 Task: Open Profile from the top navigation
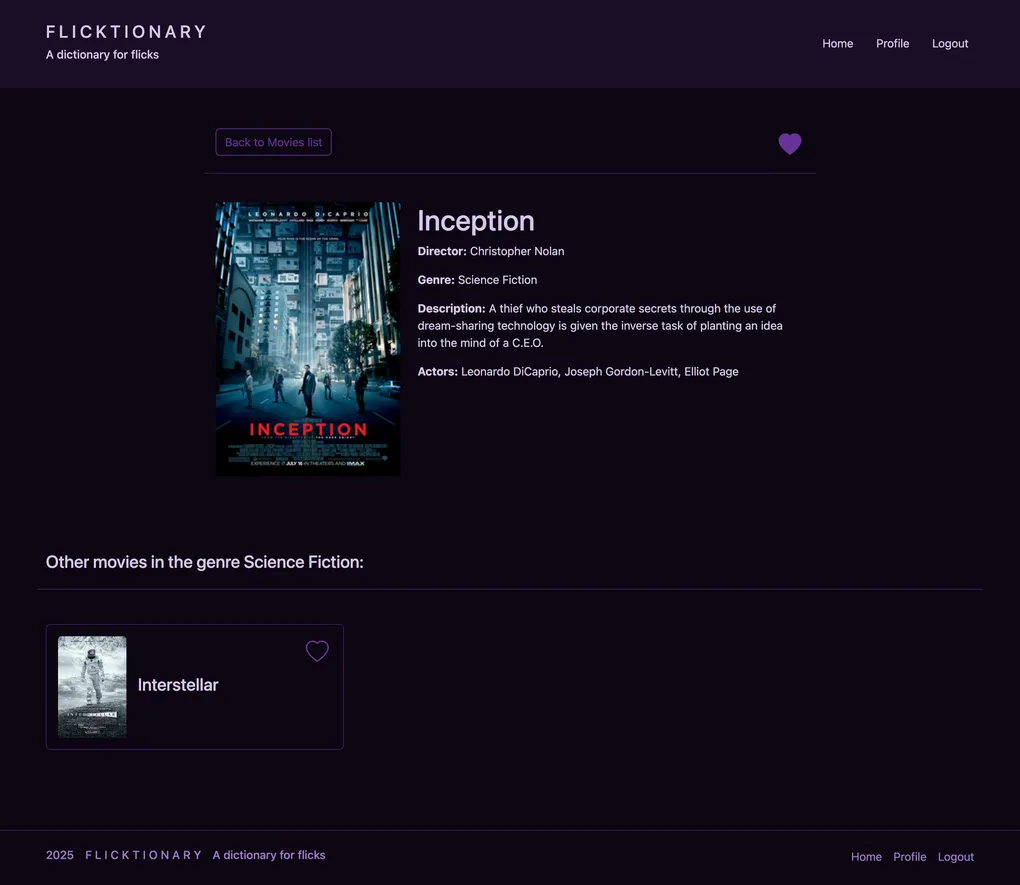[x=892, y=43]
